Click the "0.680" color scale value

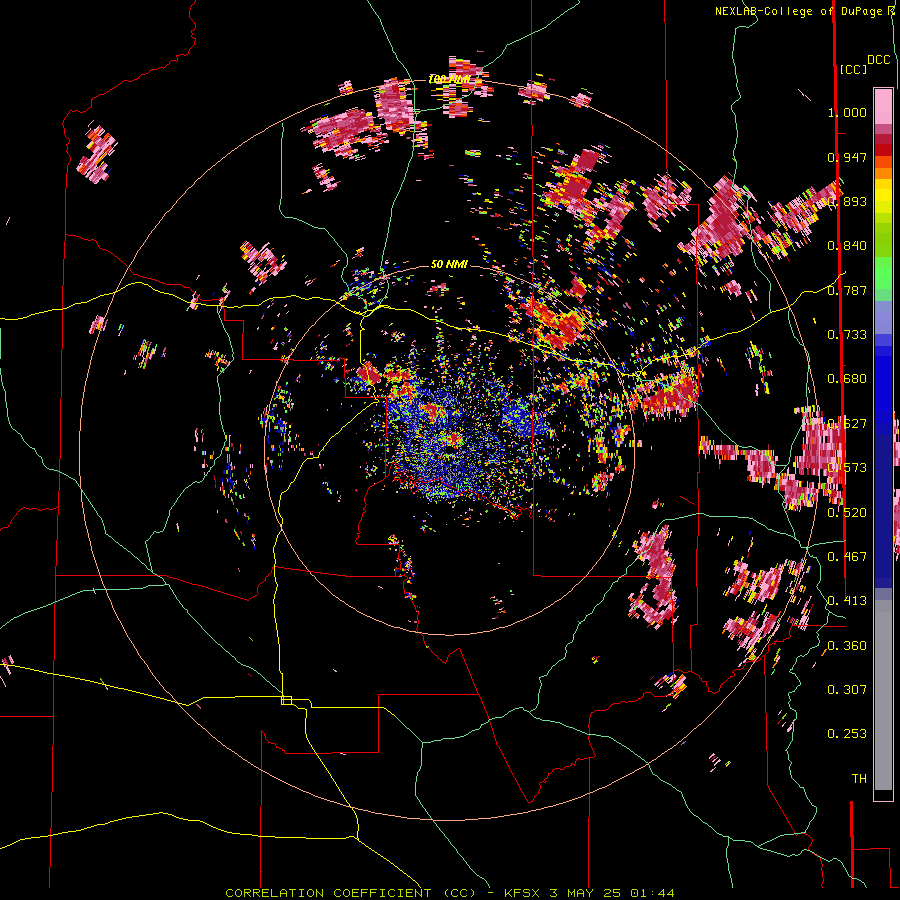tap(847, 379)
